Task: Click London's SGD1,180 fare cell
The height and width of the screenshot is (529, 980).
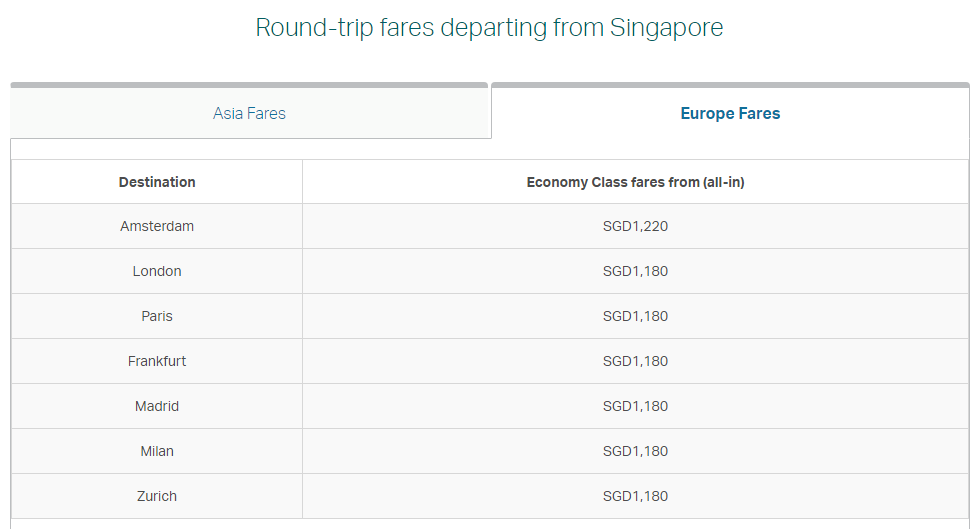Action: (635, 271)
